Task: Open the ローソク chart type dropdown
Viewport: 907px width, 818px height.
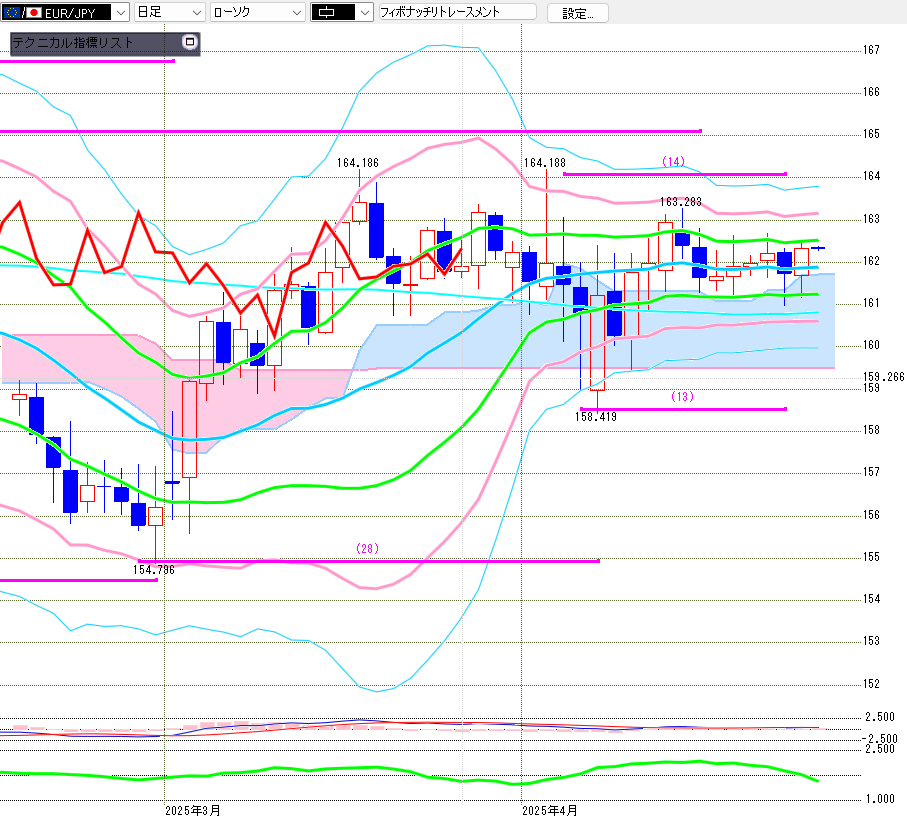Action: click(x=257, y=12)
